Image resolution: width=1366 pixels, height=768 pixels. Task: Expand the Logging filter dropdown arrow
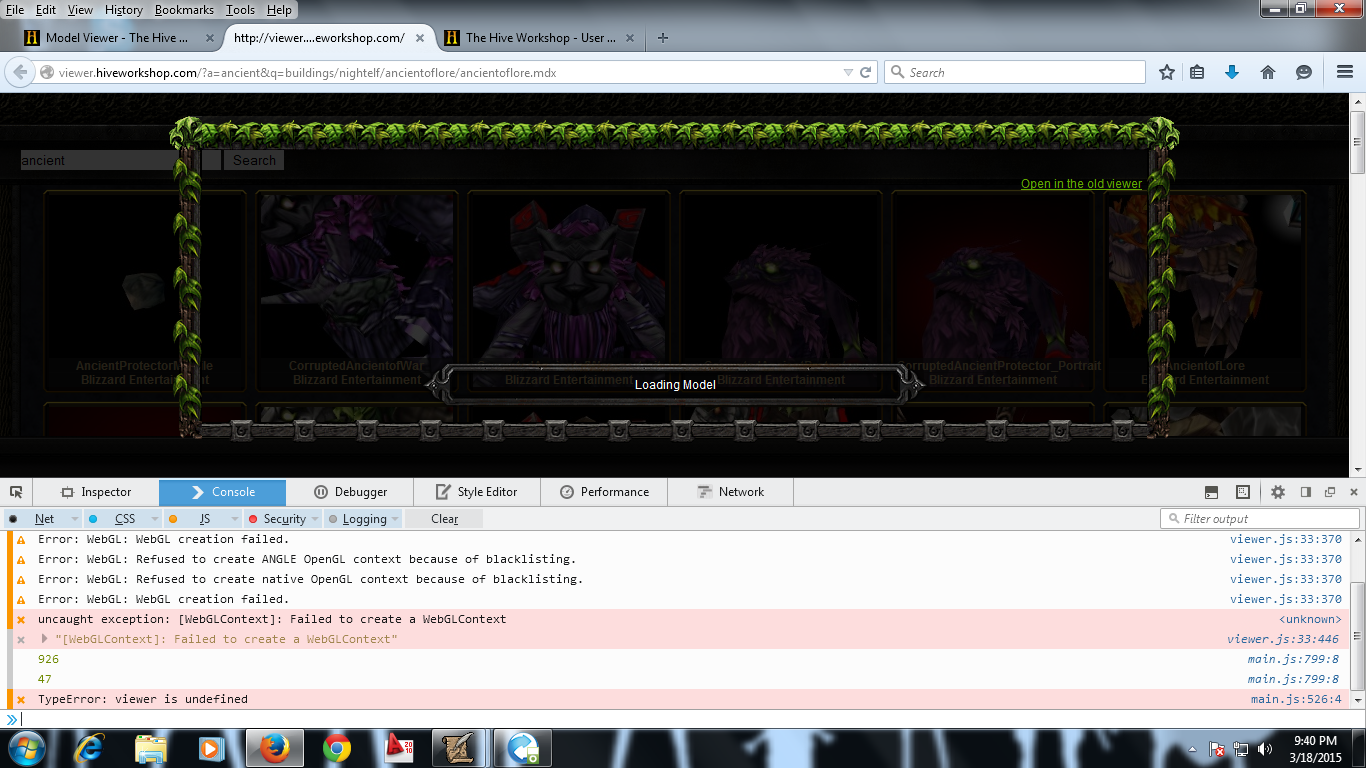coord(395,519)
